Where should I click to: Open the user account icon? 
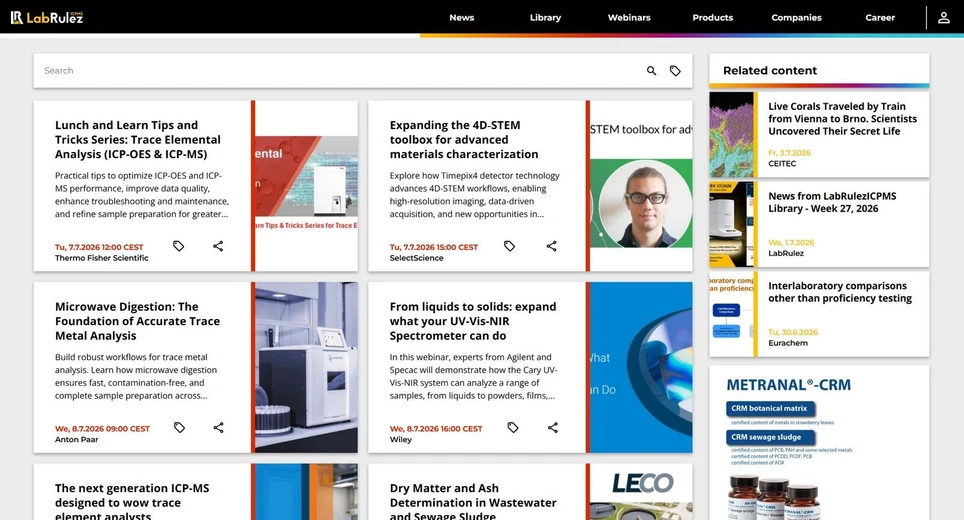tap(944, 18)
